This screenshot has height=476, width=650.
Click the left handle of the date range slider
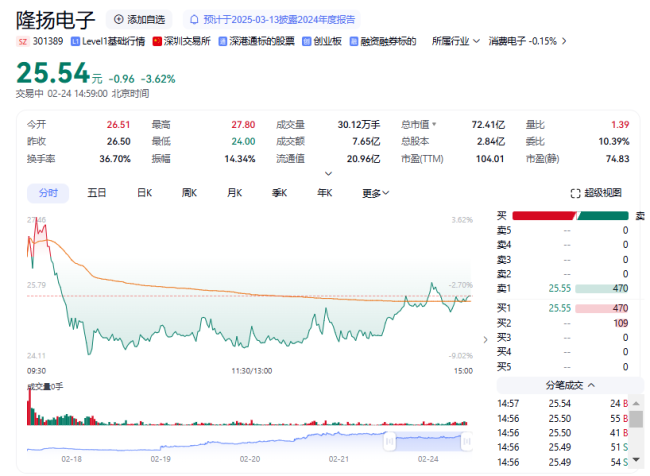389,441
